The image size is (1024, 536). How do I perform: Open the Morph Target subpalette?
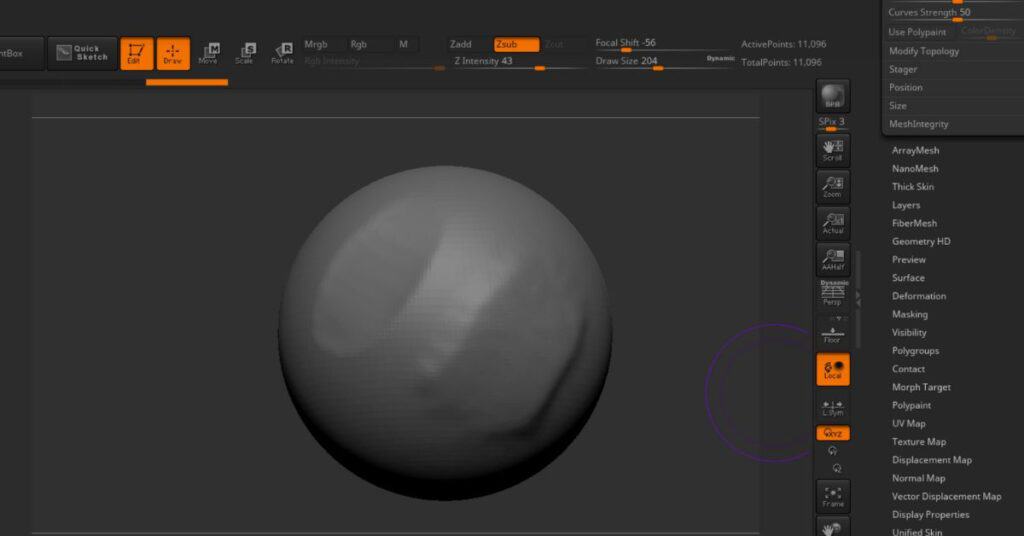coord(921,388)
